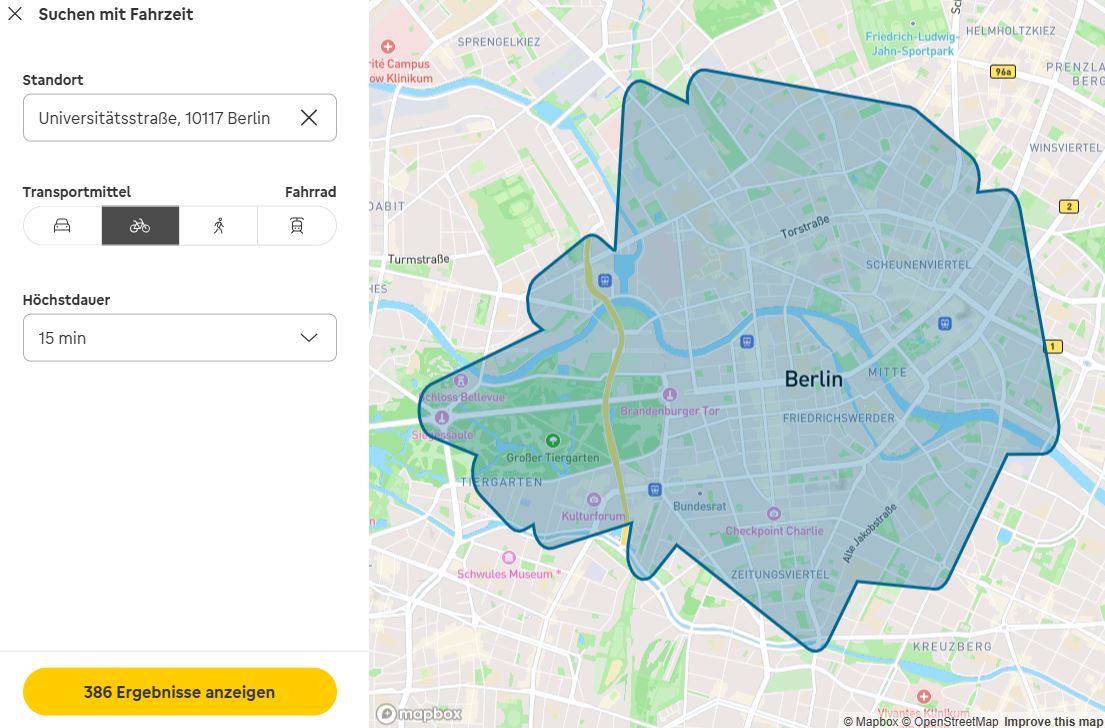Image resolution: width=1105 pixels, height=728 pixels.
Task: Click the Brandenburger Tor landmark icon
Action: [670, 396]
